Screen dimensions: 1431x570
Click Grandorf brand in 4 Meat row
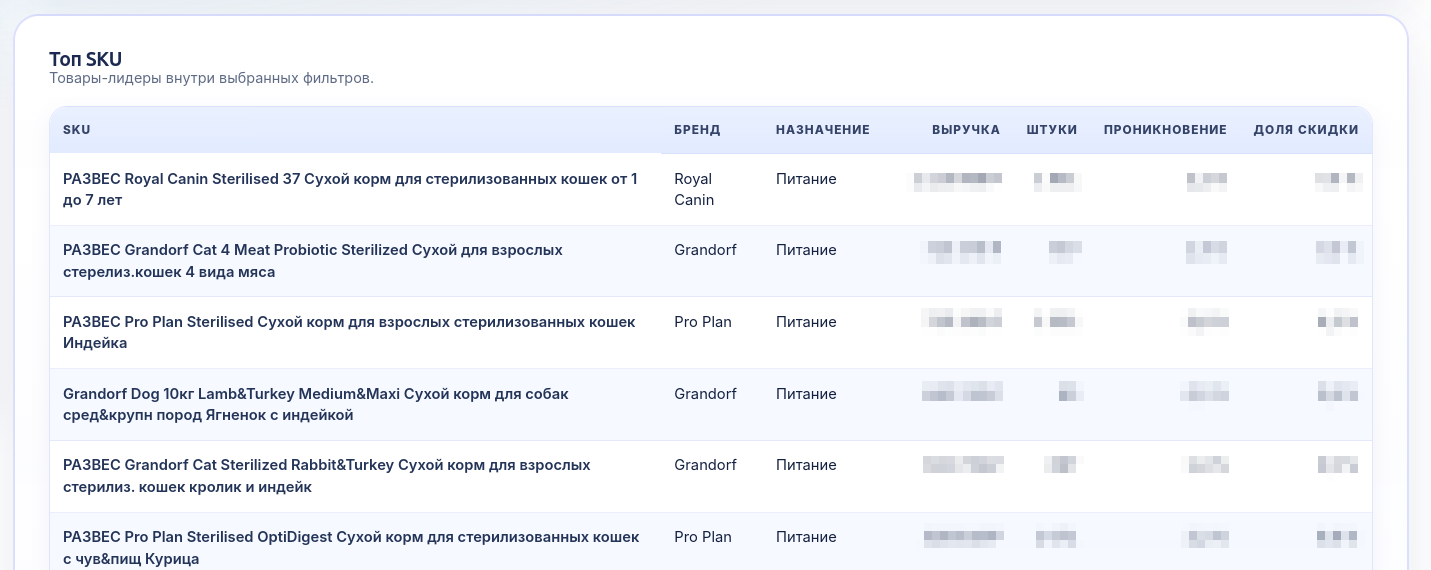704,250
